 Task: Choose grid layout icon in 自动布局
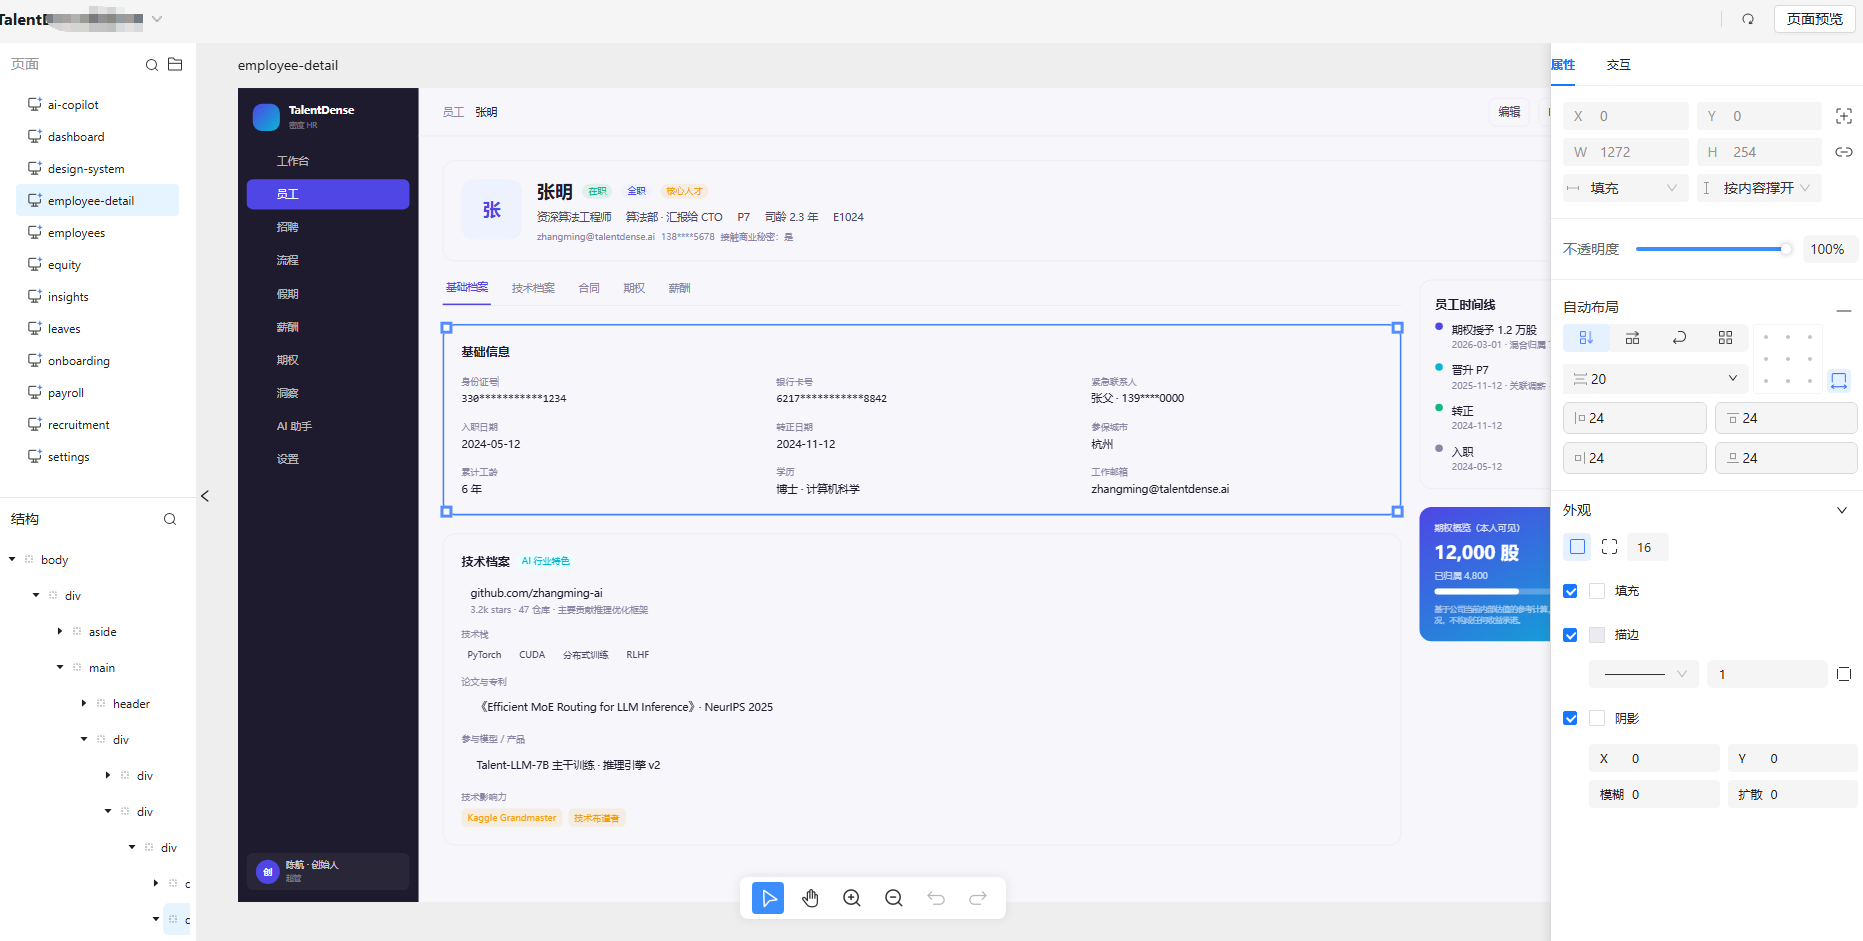point(1726,338)
